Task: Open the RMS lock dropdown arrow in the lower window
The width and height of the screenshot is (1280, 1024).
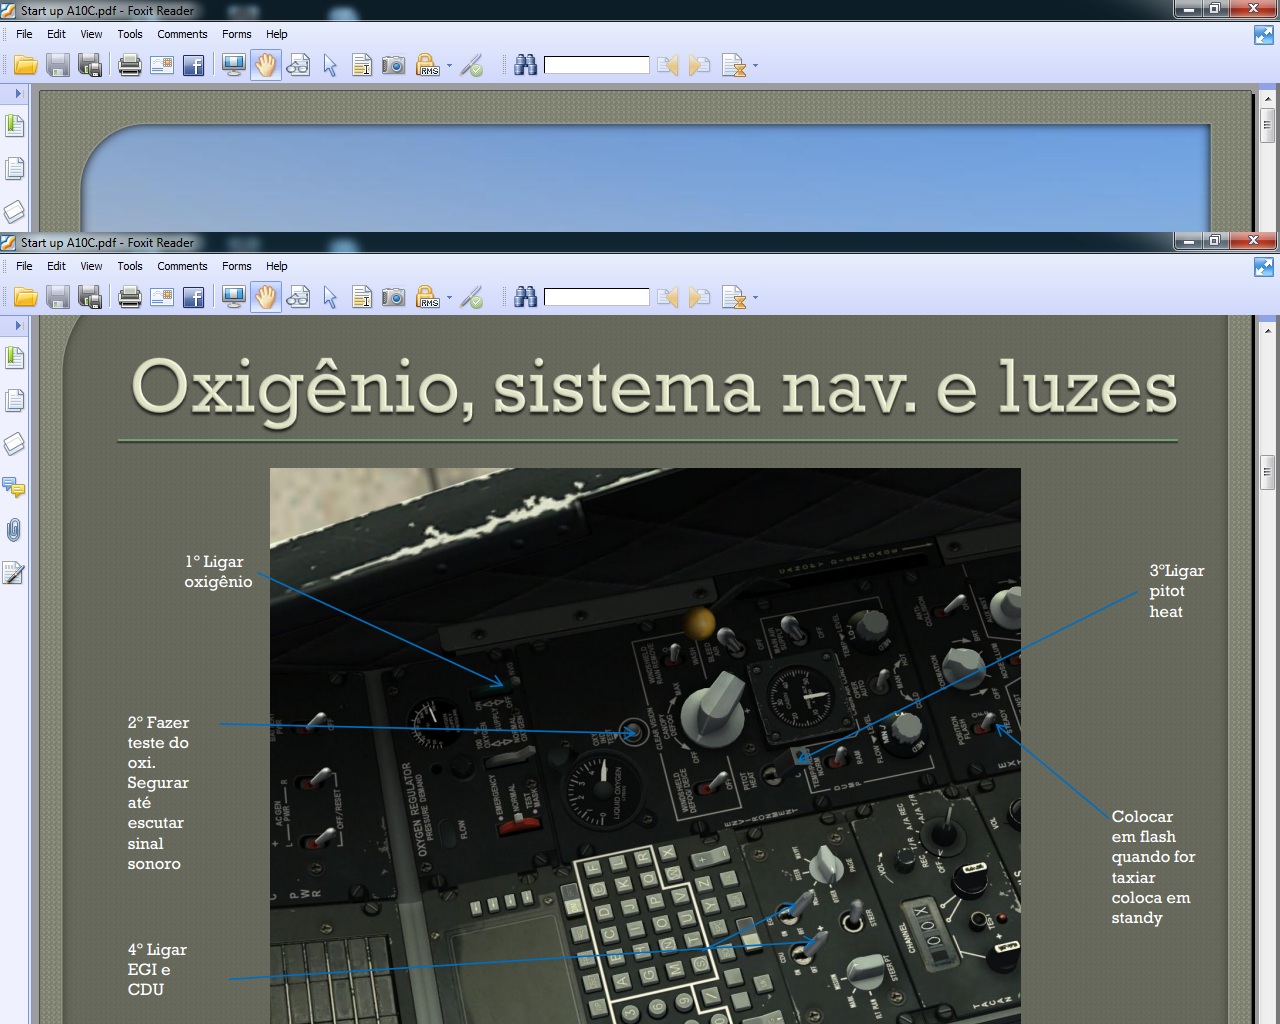Action: 449,298
